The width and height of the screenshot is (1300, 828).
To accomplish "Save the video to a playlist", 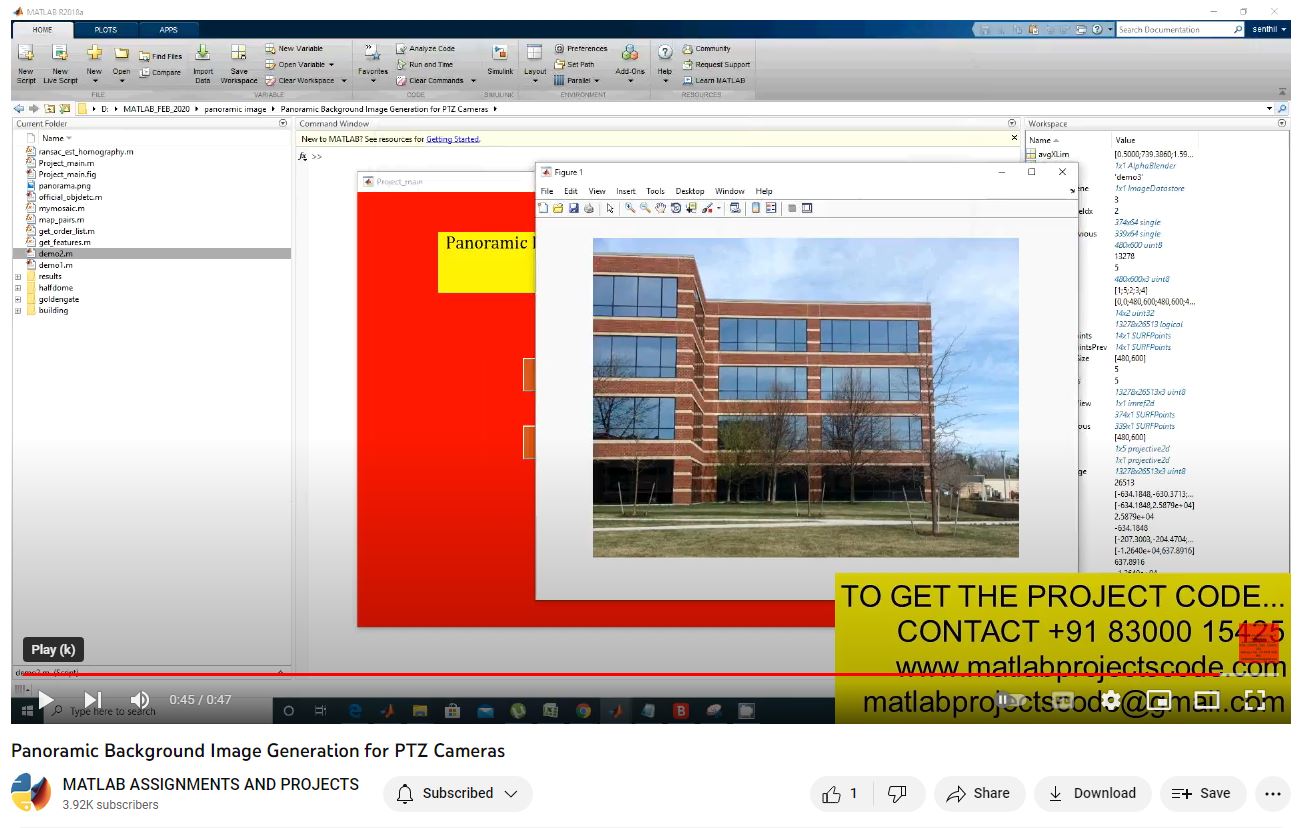I will pos(1203,793).
